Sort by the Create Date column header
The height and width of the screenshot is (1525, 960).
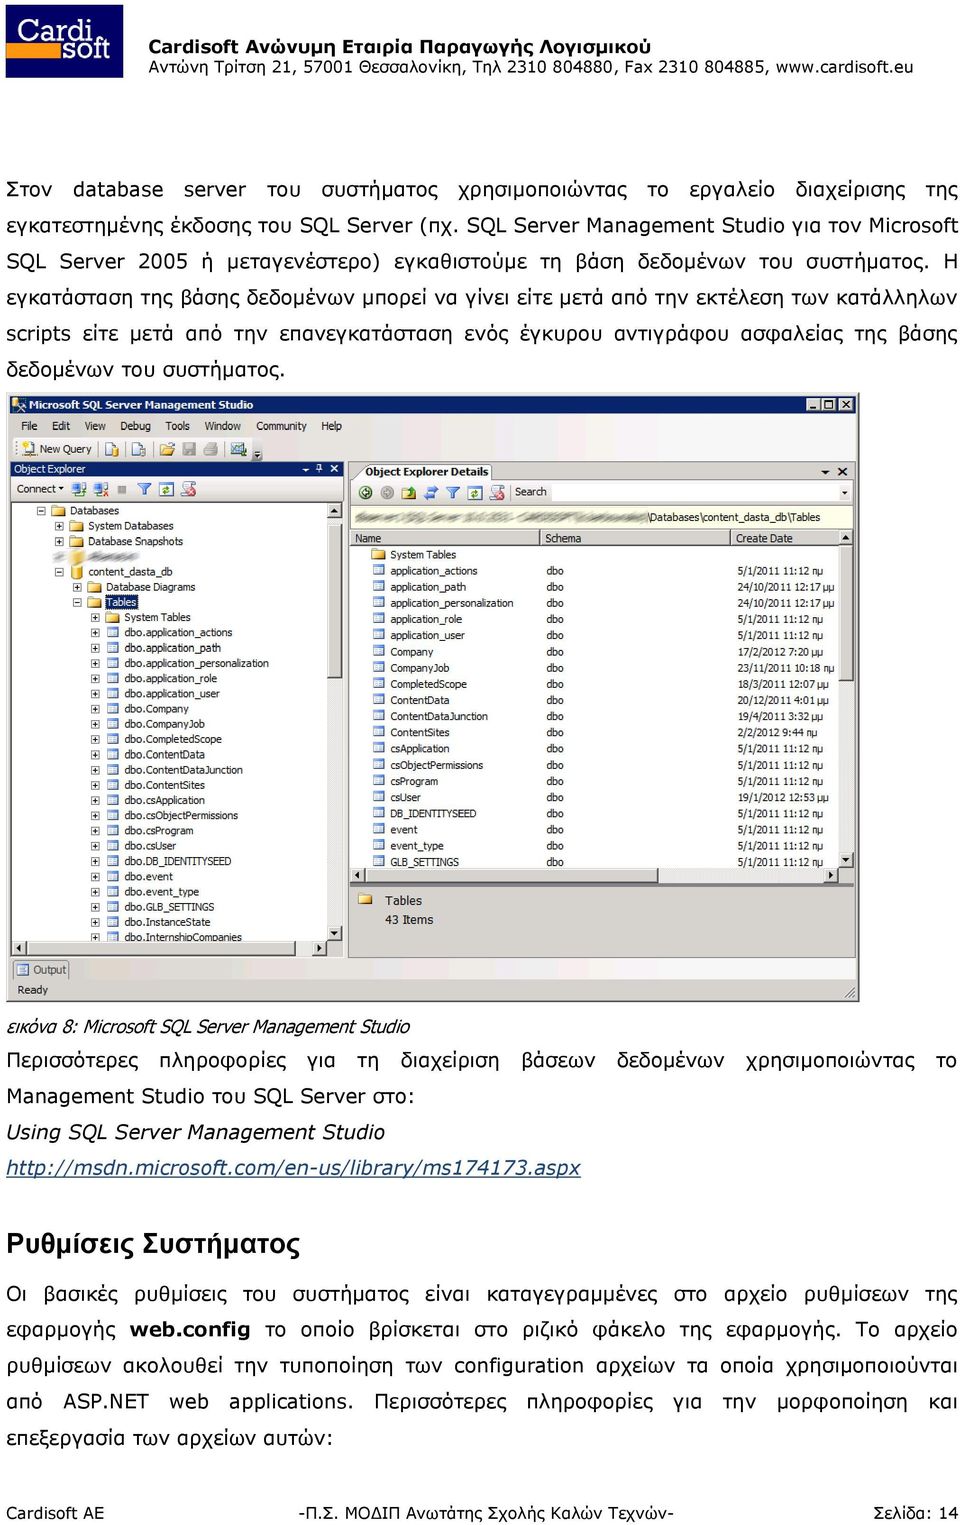click(785, 538)
